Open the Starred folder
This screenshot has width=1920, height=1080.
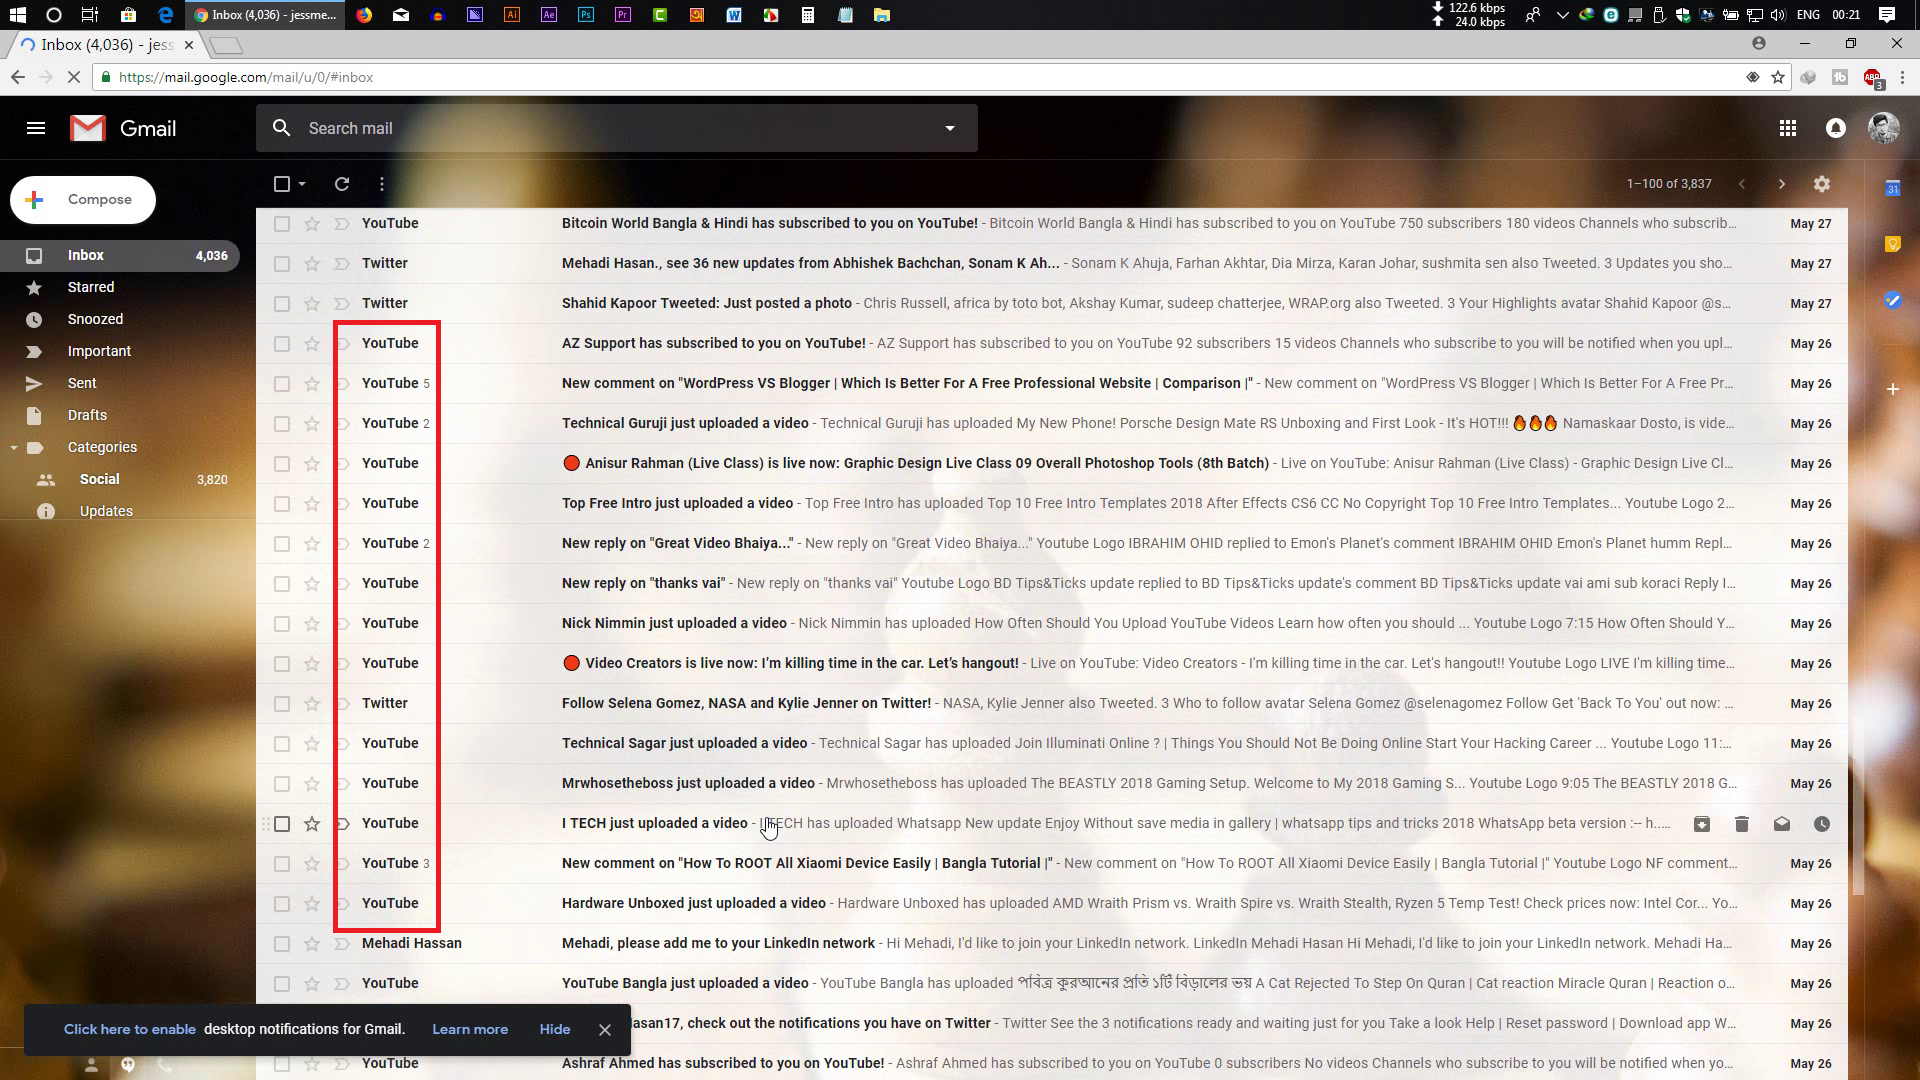pos(91,287)
